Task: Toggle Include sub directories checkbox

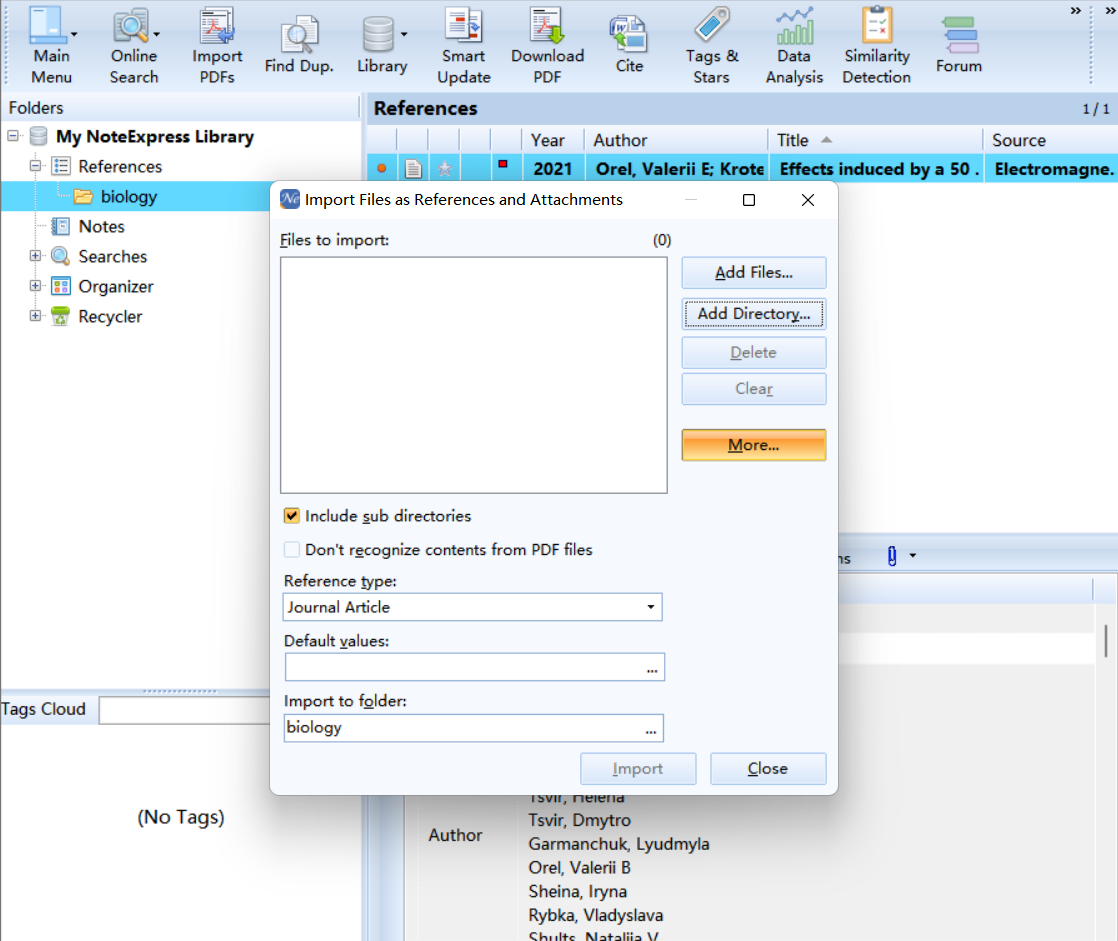Action: 292,515
